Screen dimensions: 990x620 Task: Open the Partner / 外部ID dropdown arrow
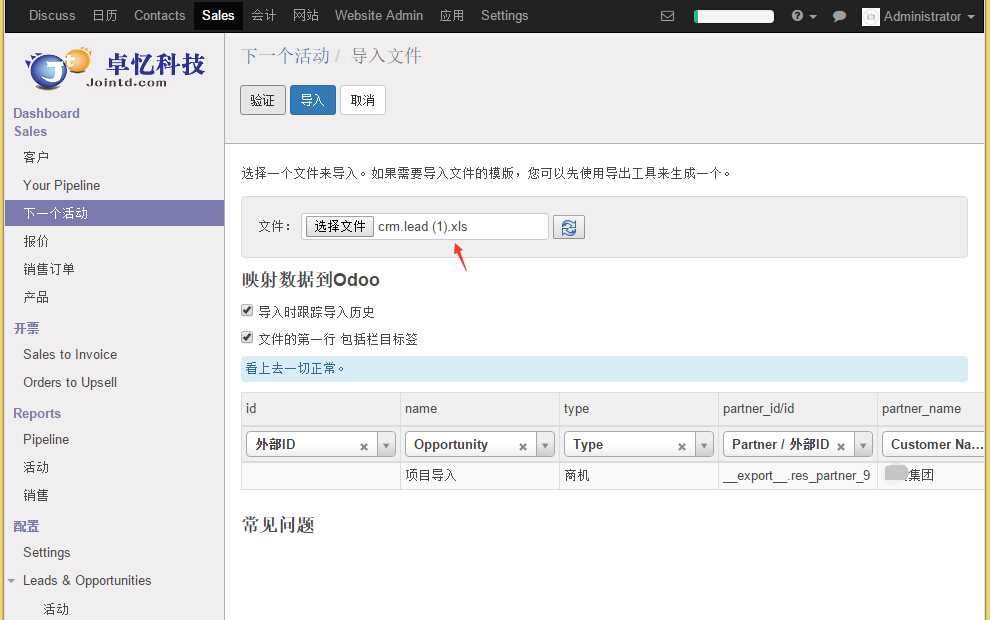(x=863, y=445)
